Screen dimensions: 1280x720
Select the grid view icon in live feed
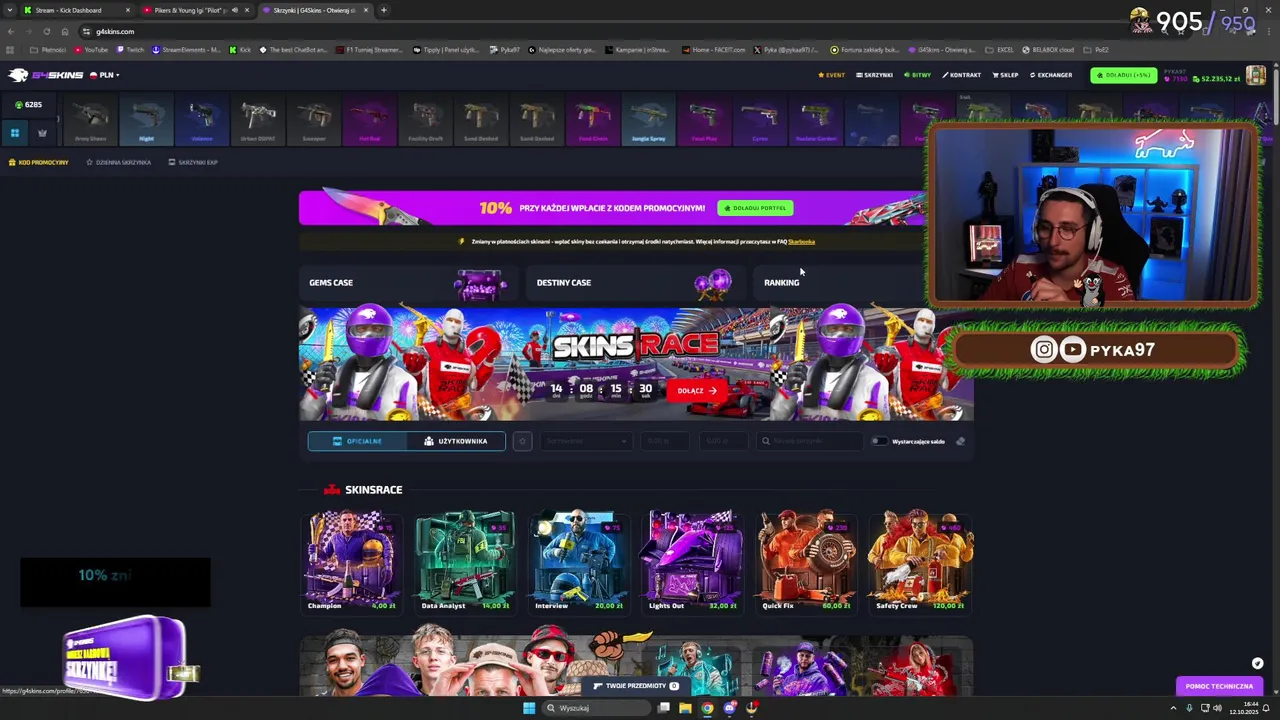[x=15, y=132]
